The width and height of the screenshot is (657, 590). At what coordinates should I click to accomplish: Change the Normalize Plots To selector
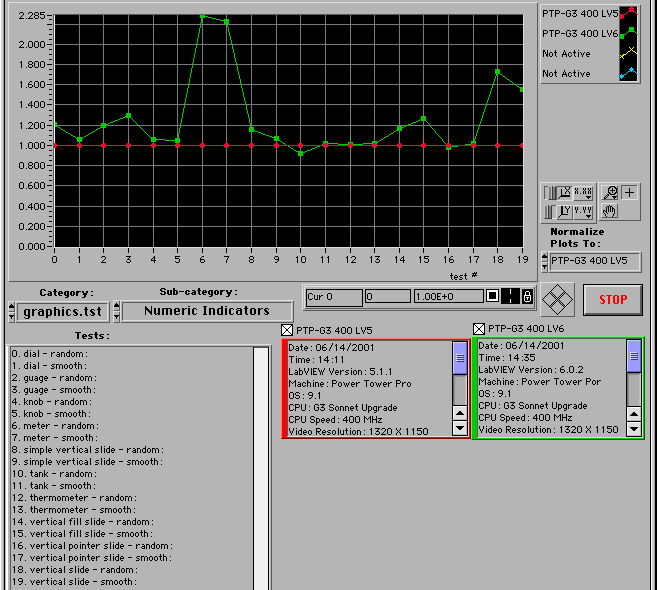pos(595,261)
